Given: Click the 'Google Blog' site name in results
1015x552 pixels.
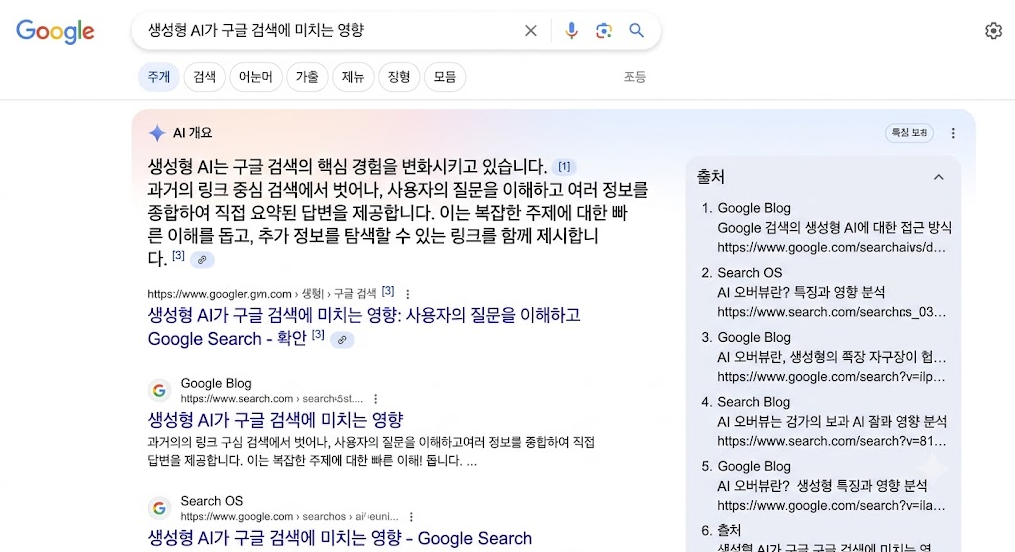Looking at the screenshot, I should tap(216, 383).
